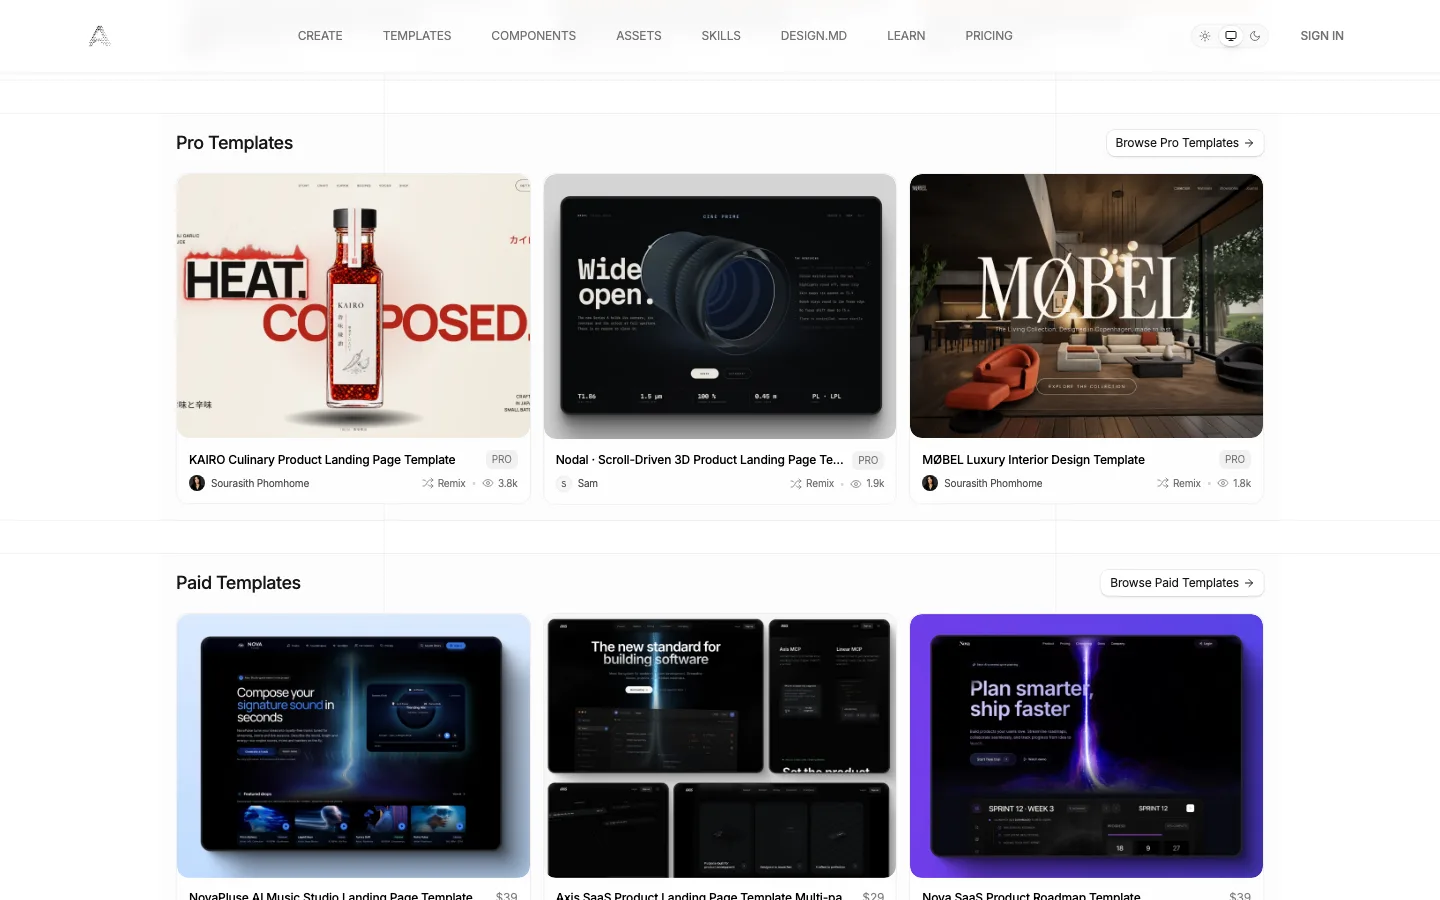Open the CREATE menu item
The image size is (1440, 900).
pos(320,36)
